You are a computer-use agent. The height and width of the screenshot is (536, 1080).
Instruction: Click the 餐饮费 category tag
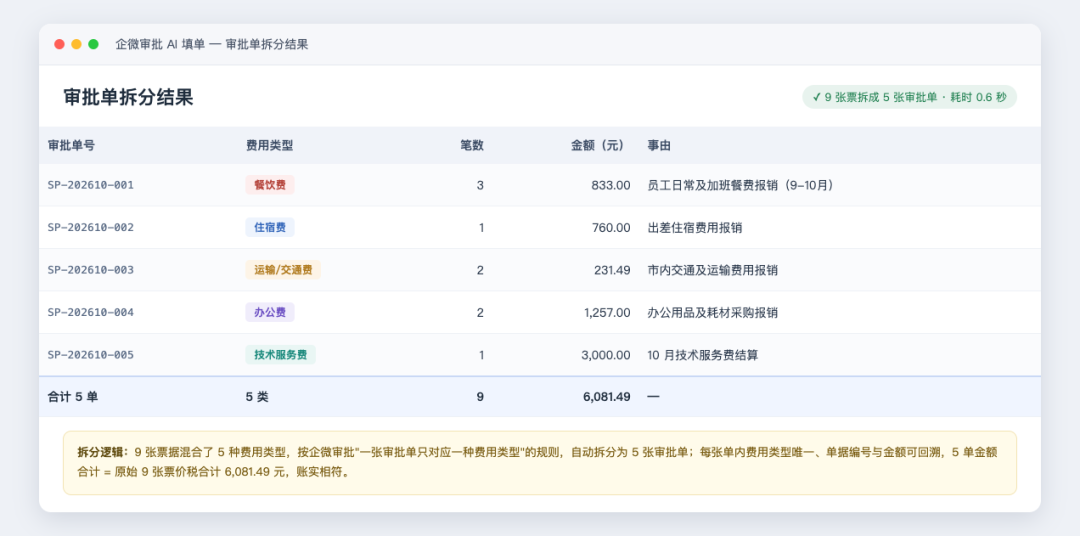coord(270,185)
